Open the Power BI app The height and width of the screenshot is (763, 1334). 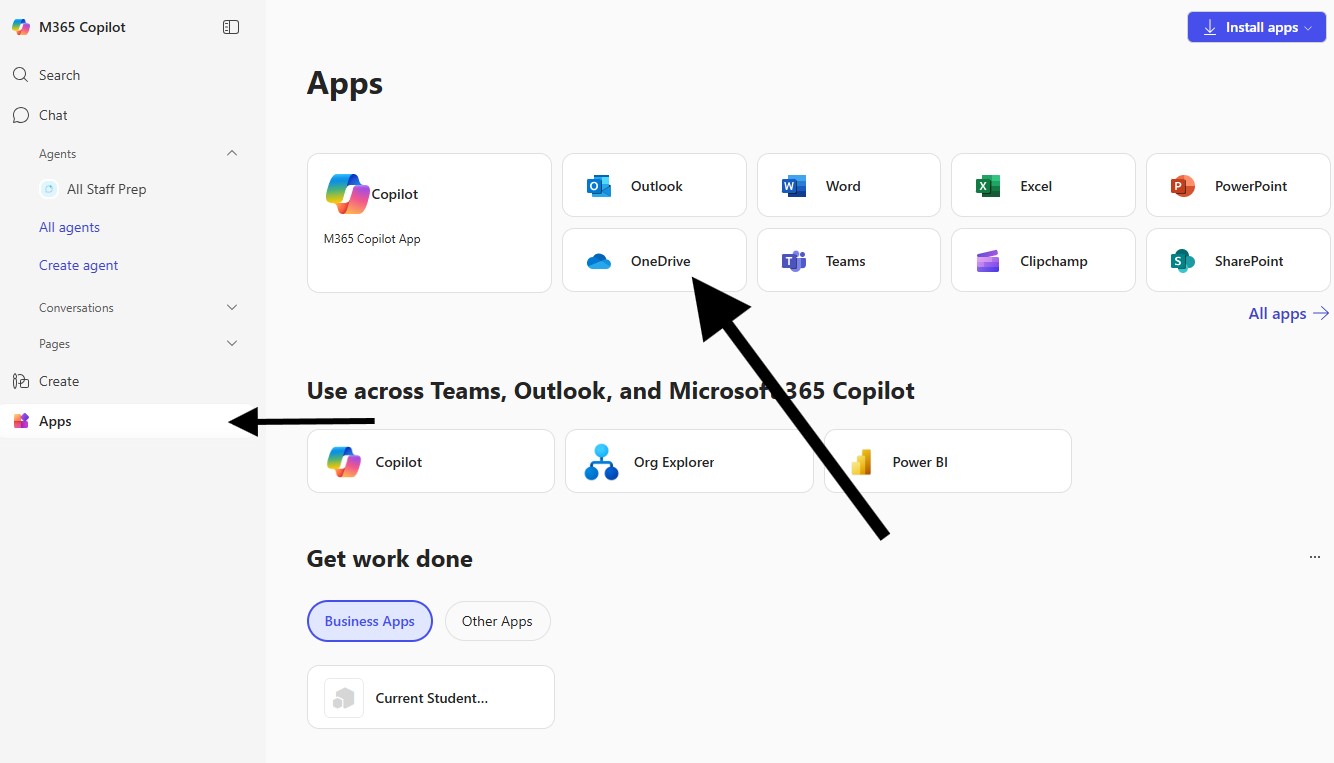(946, 462)
